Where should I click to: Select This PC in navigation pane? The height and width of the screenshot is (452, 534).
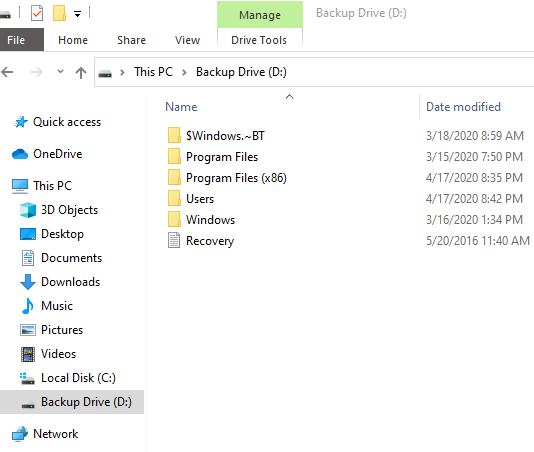pos(52,186)
